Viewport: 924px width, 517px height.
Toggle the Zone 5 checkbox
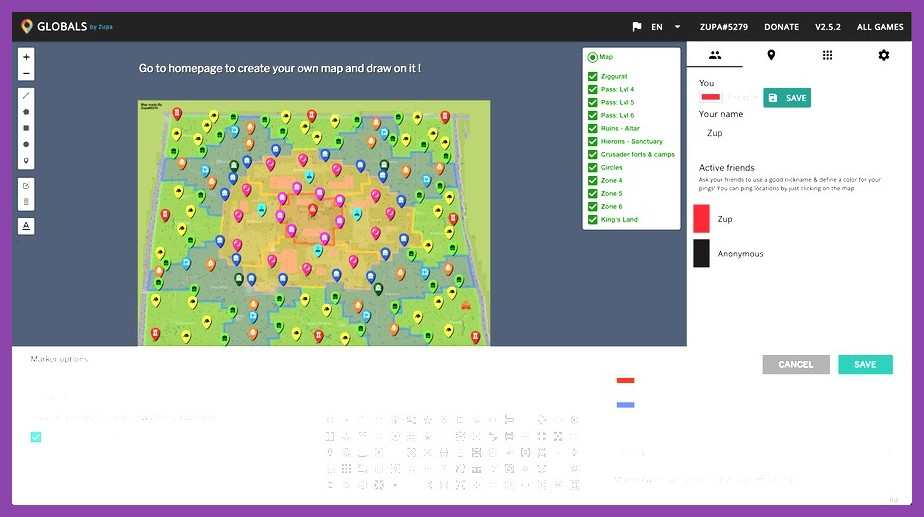[x=593, y=193]
